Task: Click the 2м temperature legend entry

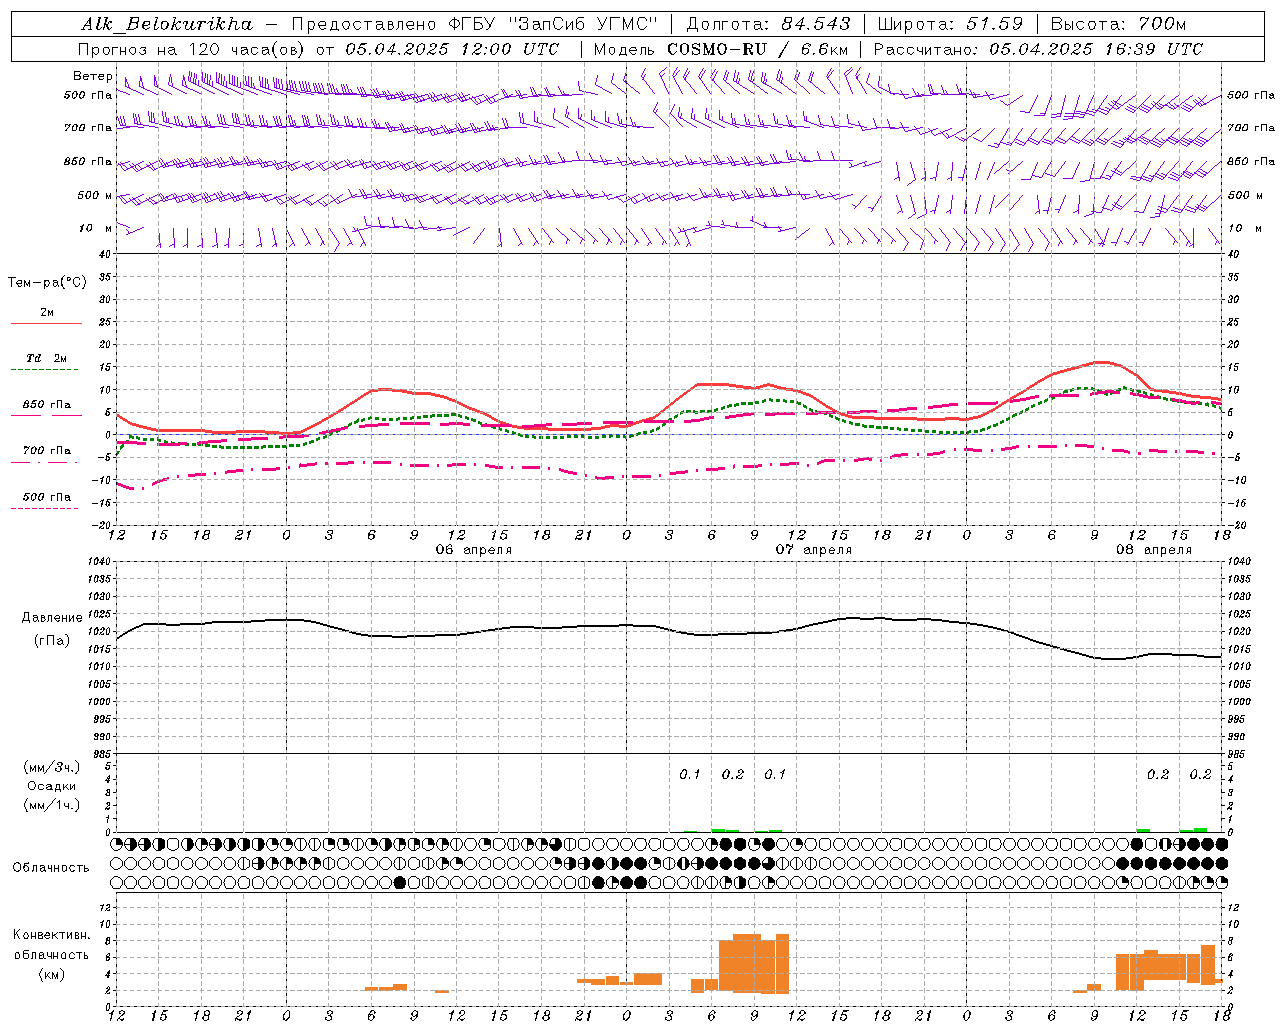Action: tap(47, 312)
